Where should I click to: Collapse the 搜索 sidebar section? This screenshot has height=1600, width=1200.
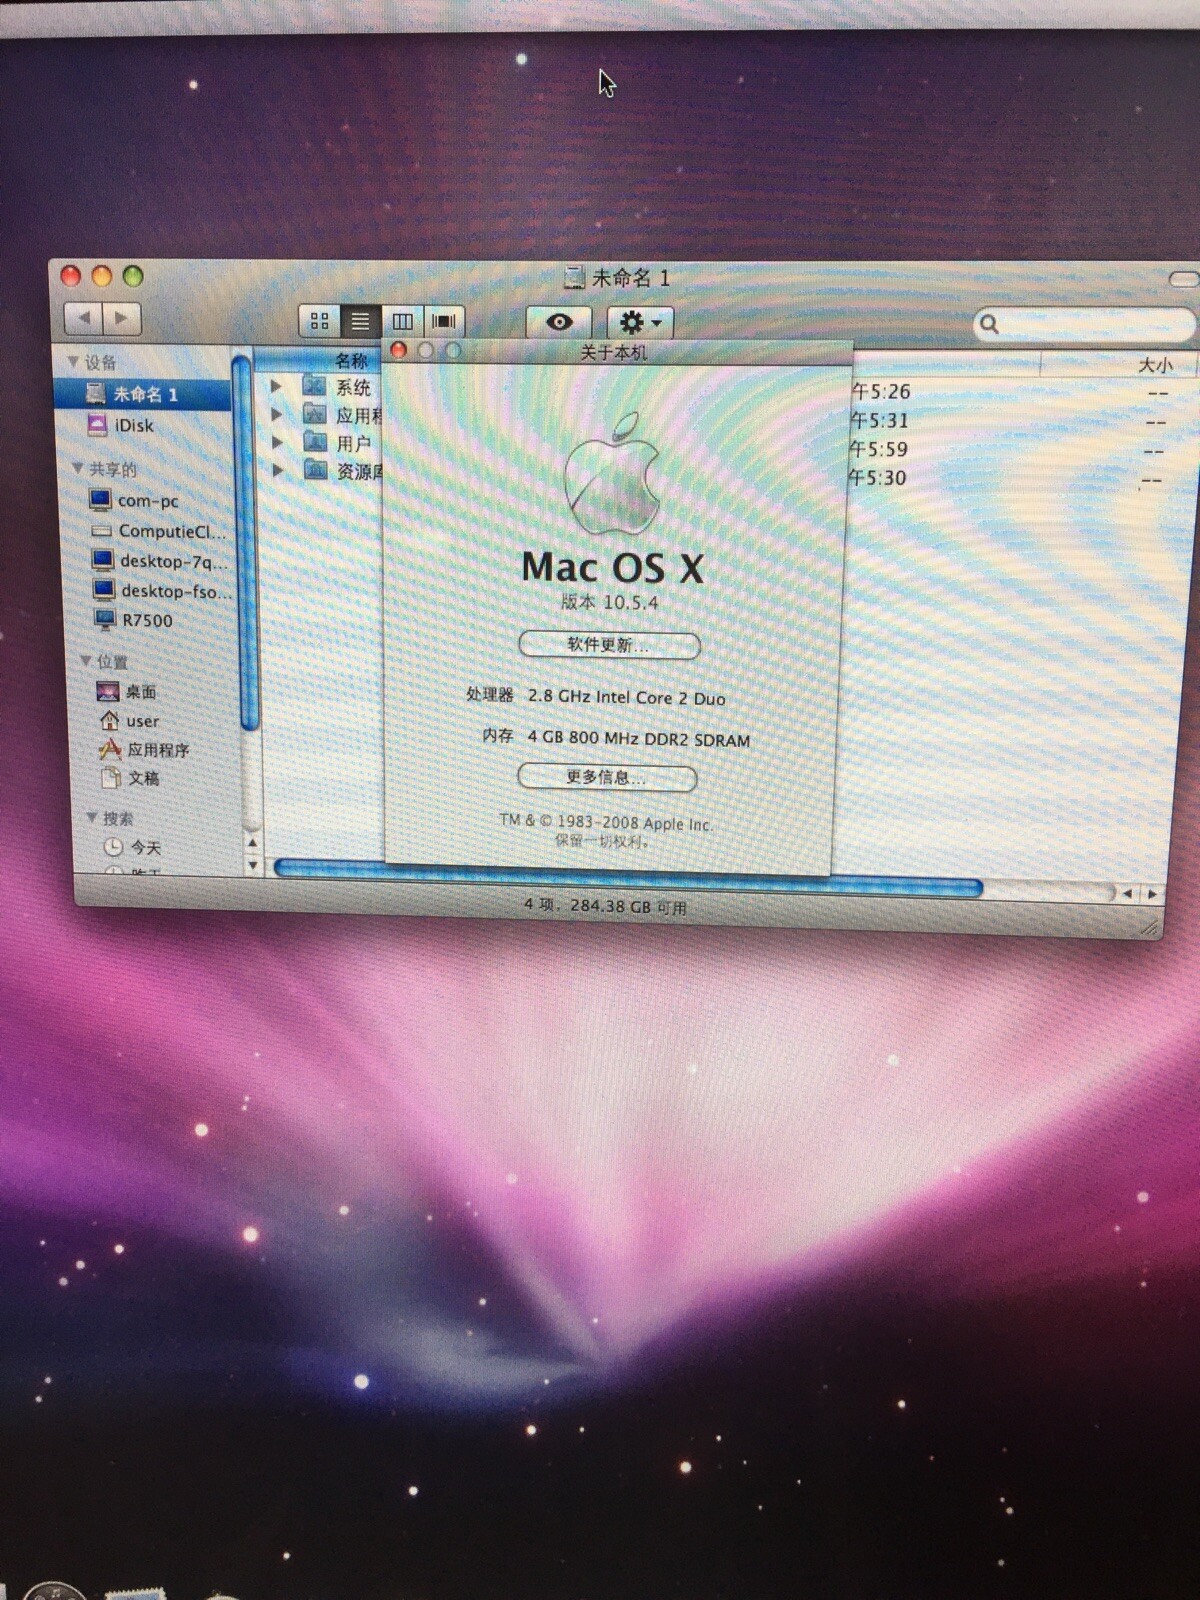point(92,817)
